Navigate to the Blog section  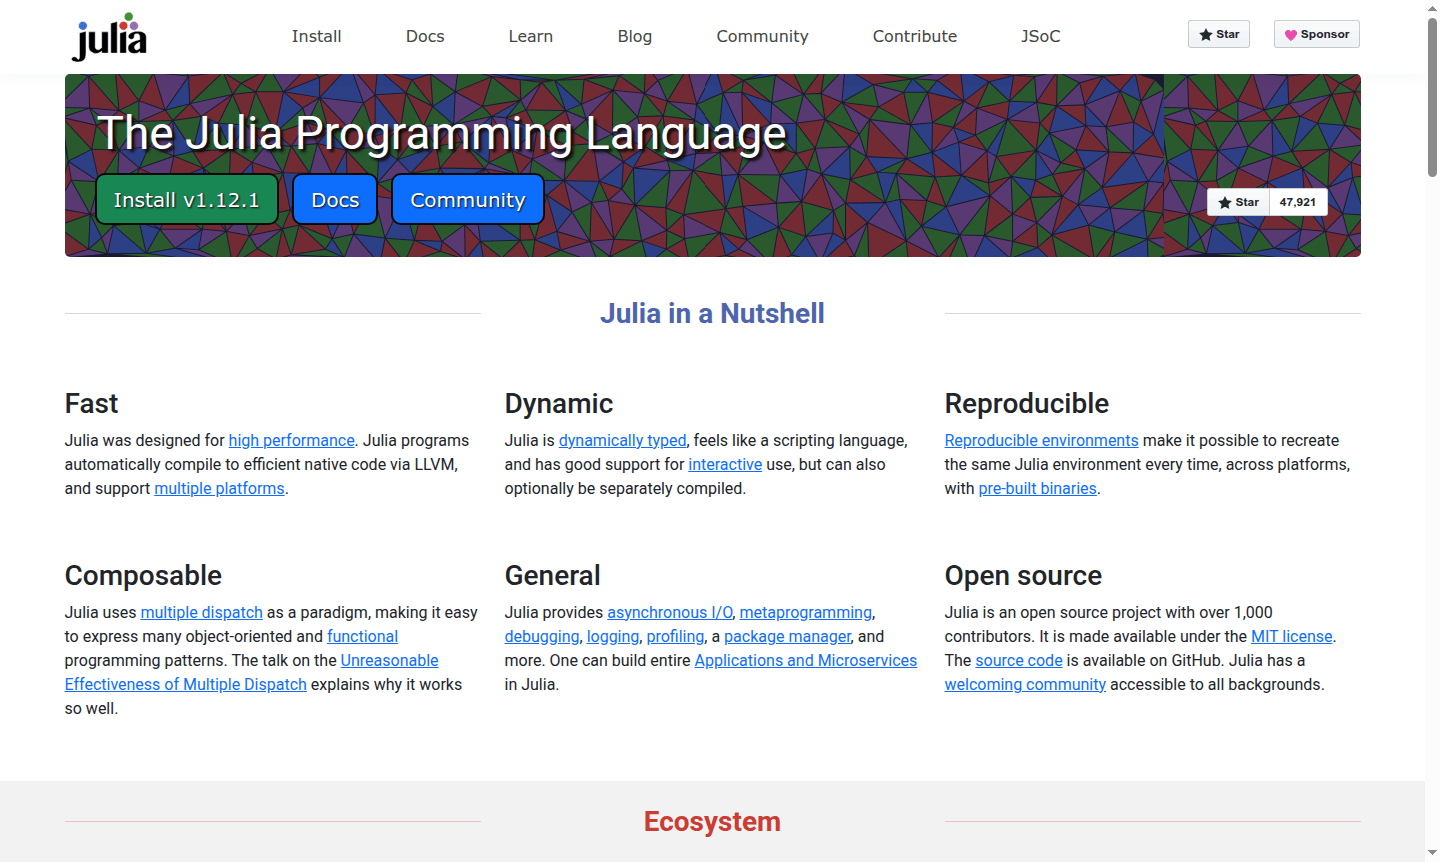(634, 36)
